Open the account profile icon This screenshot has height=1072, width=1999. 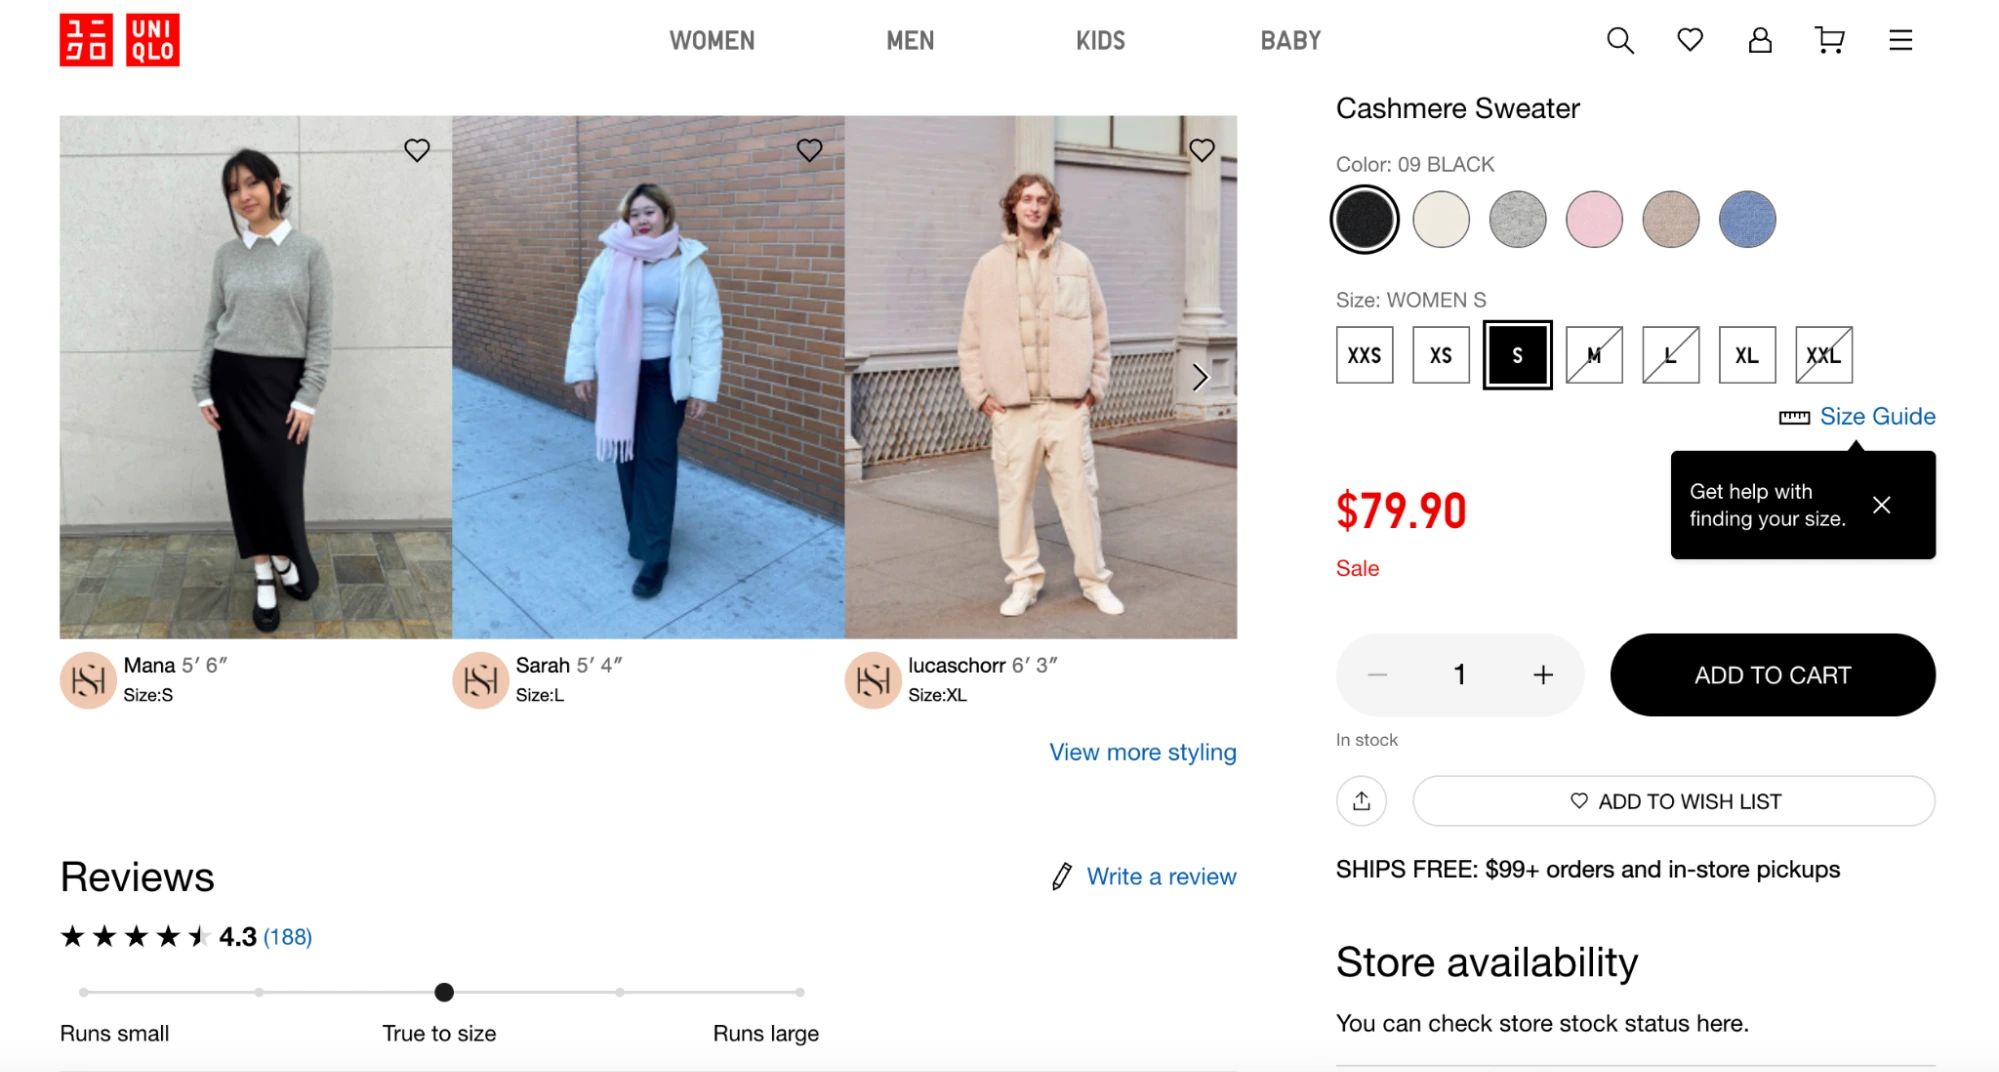click(x=1760, y=41)
